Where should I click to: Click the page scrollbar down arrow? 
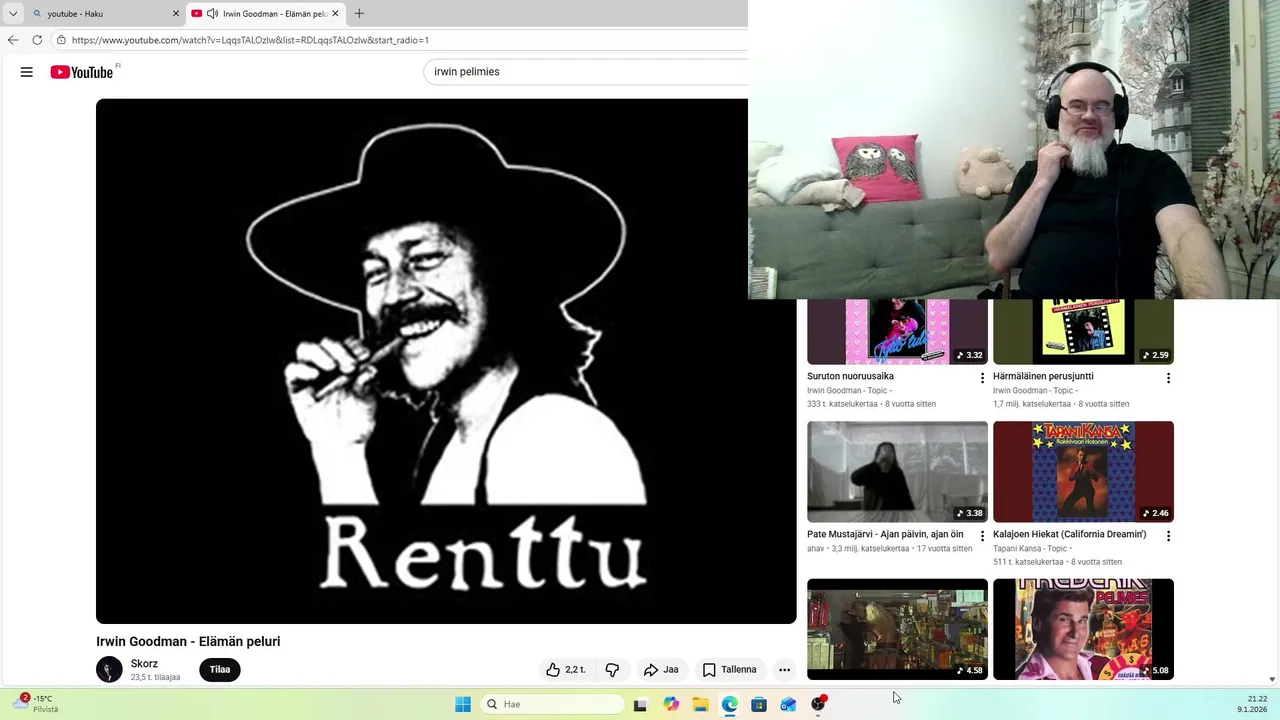[x=1272, y=679]
